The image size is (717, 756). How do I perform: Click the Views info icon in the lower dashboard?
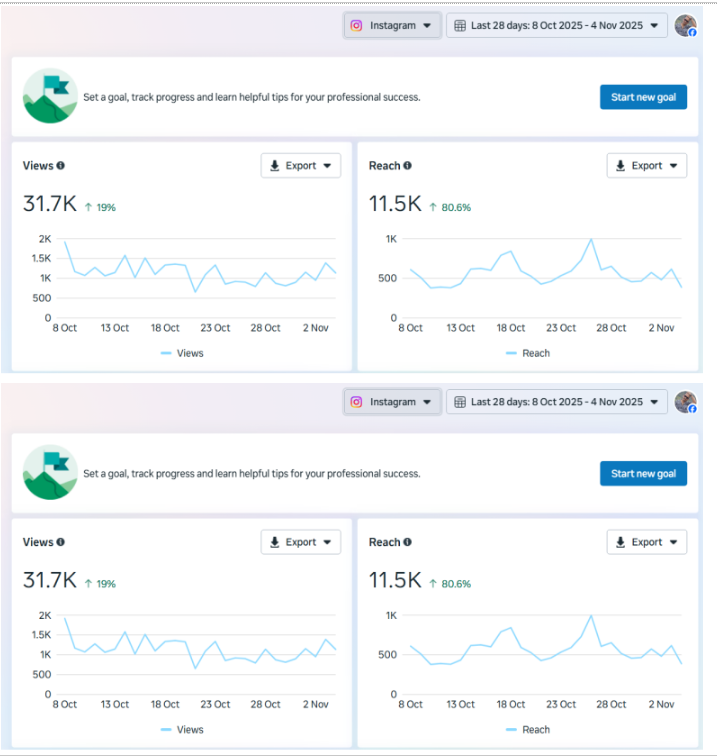click(x=60, y=542)
